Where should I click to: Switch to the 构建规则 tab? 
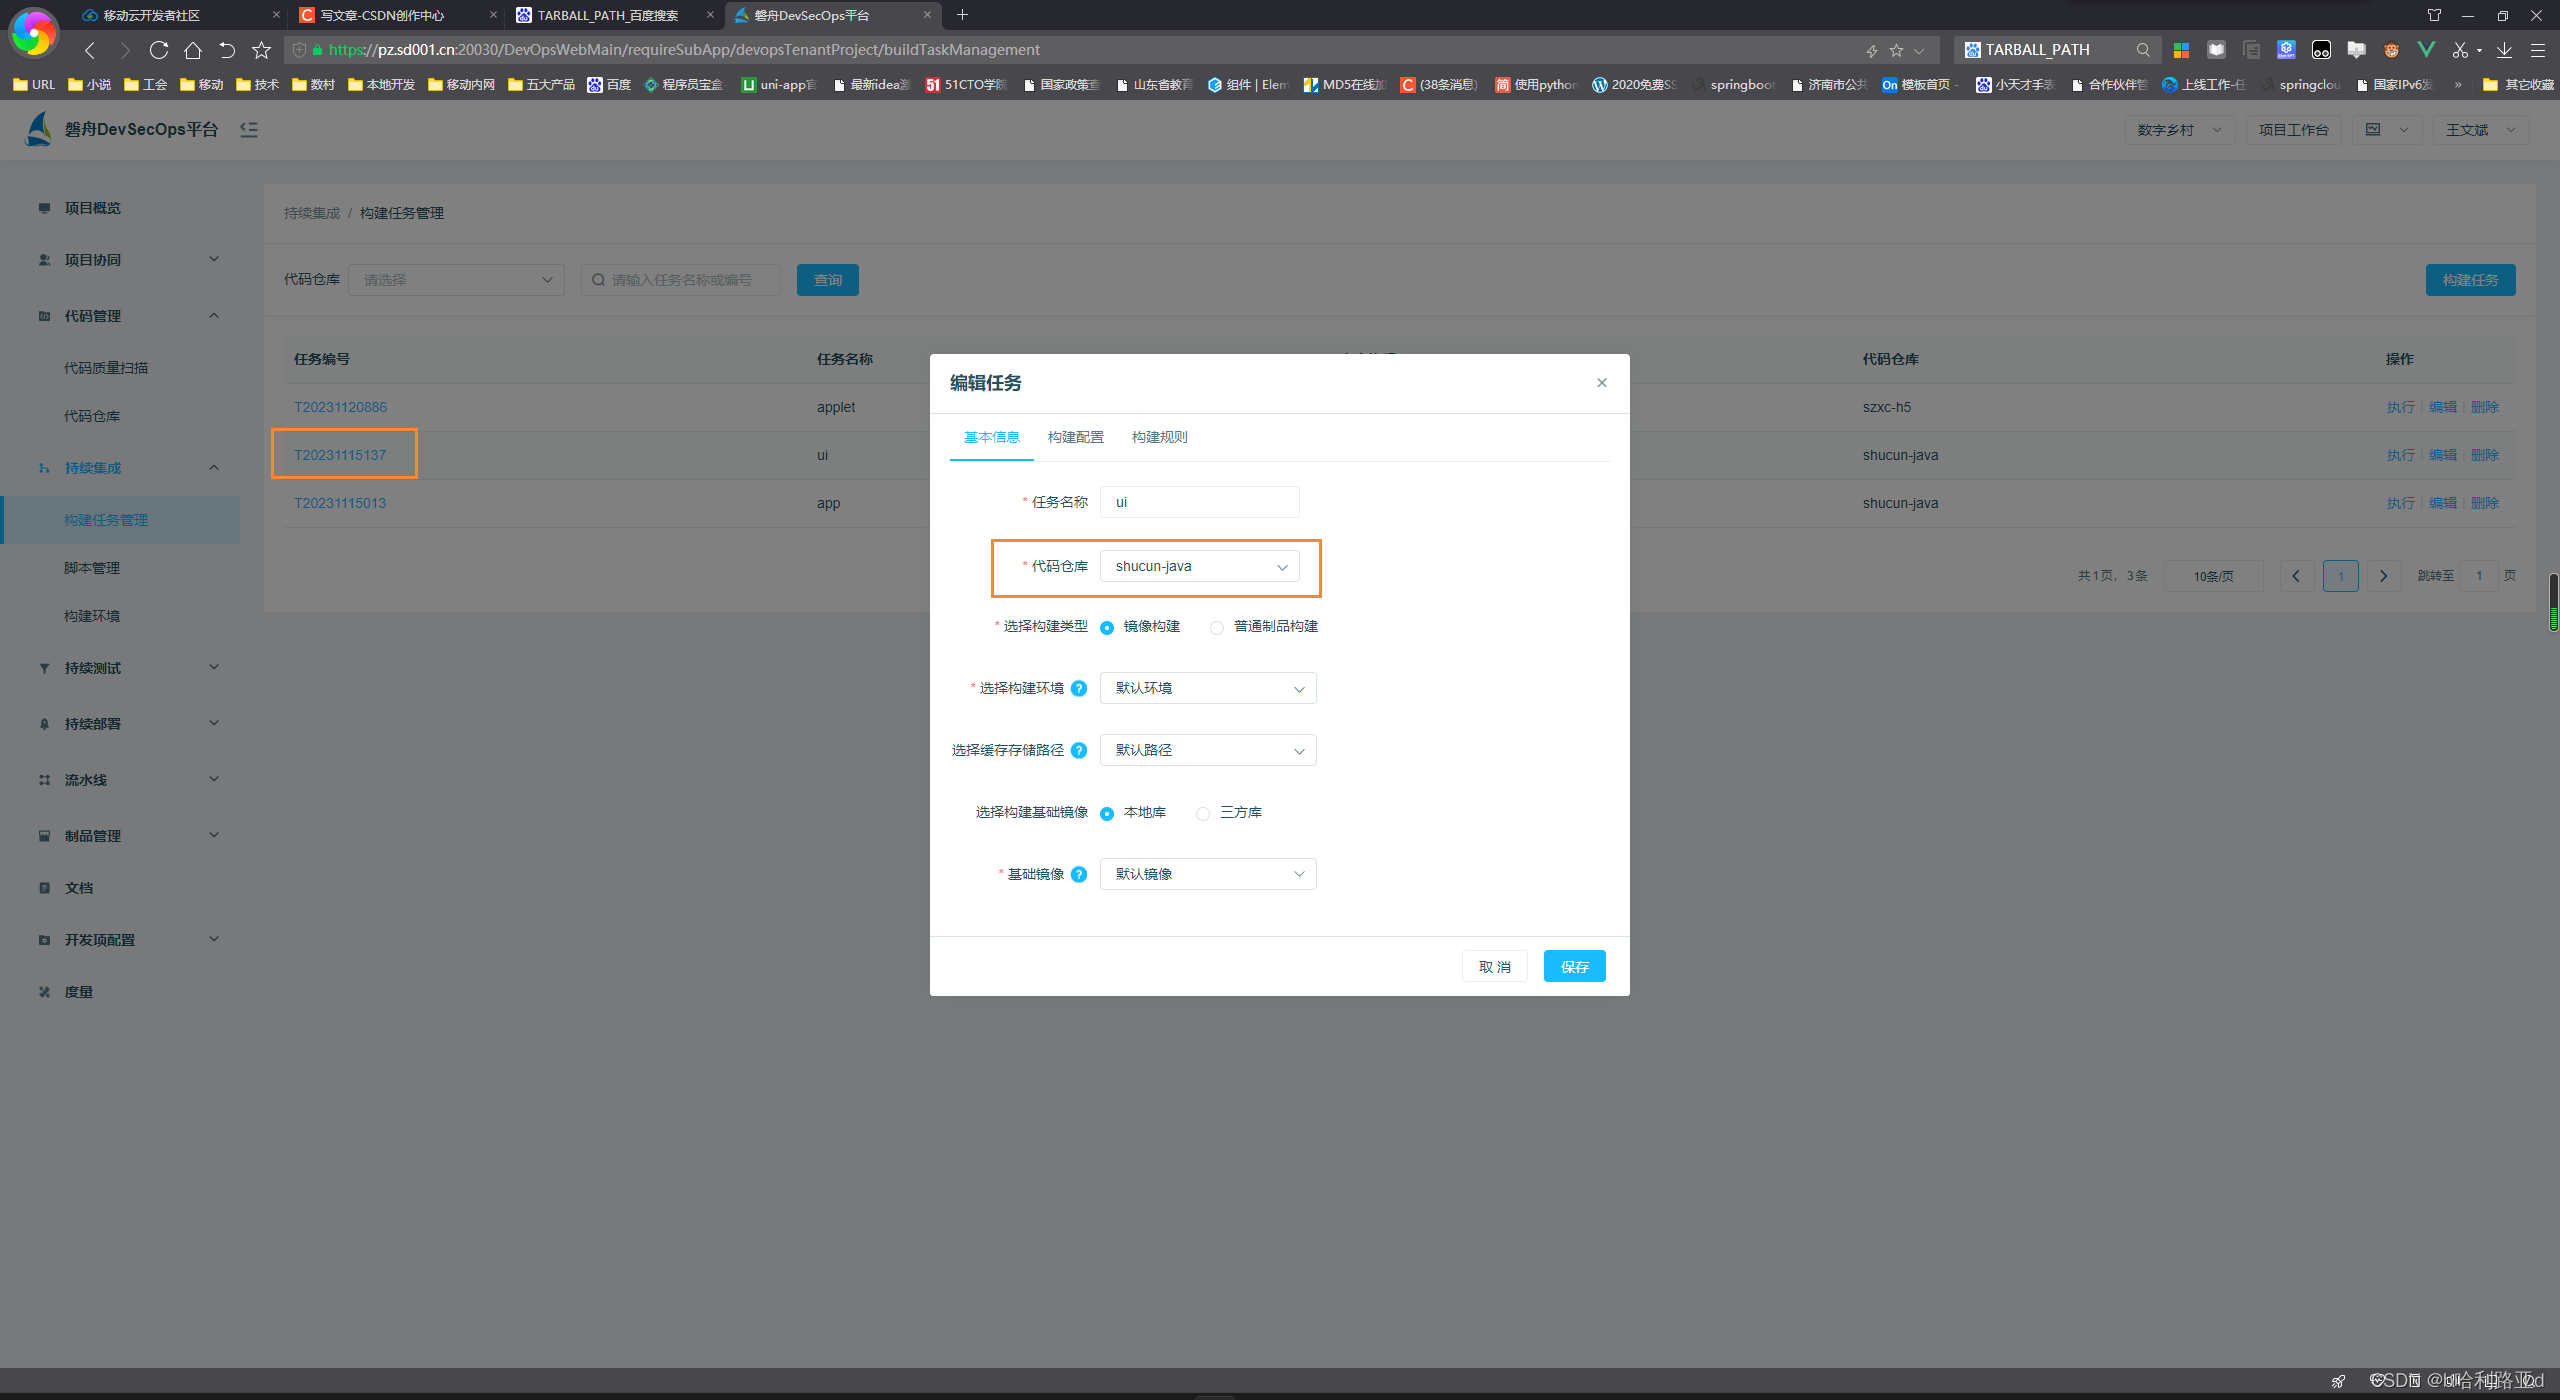click(1159, 437)
